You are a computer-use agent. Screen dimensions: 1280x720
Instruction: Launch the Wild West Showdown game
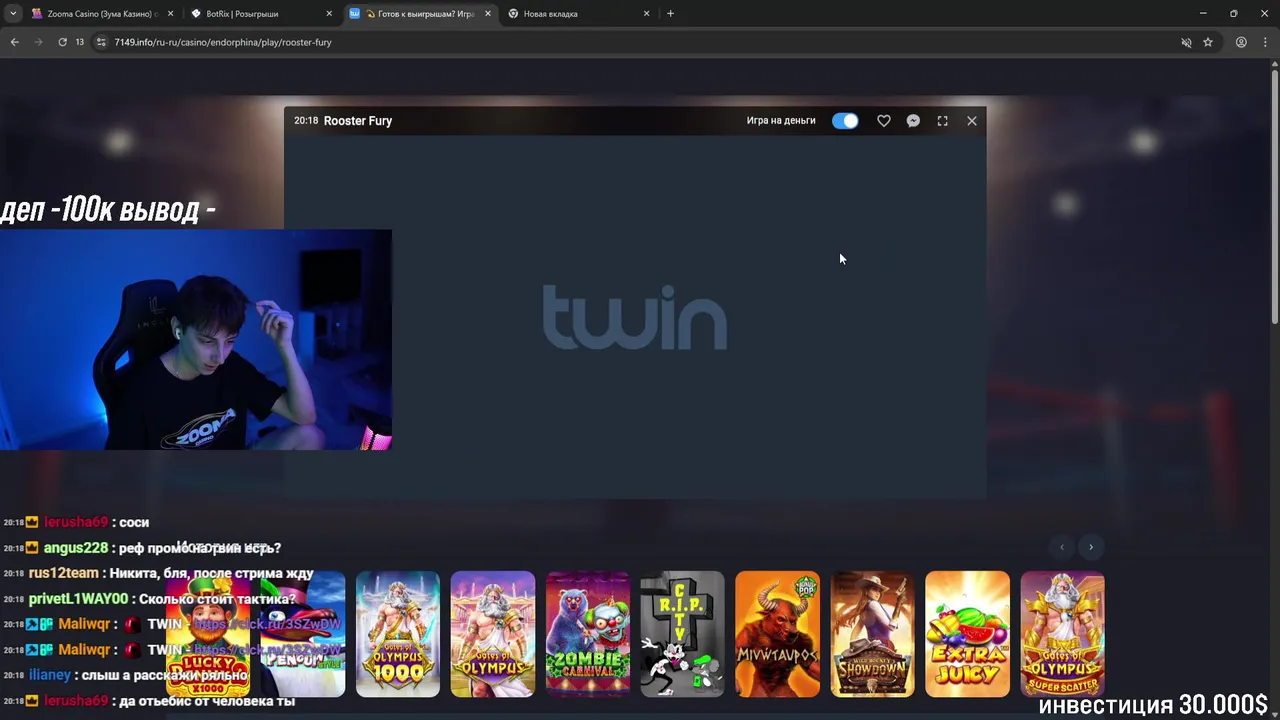pos(872,634)
